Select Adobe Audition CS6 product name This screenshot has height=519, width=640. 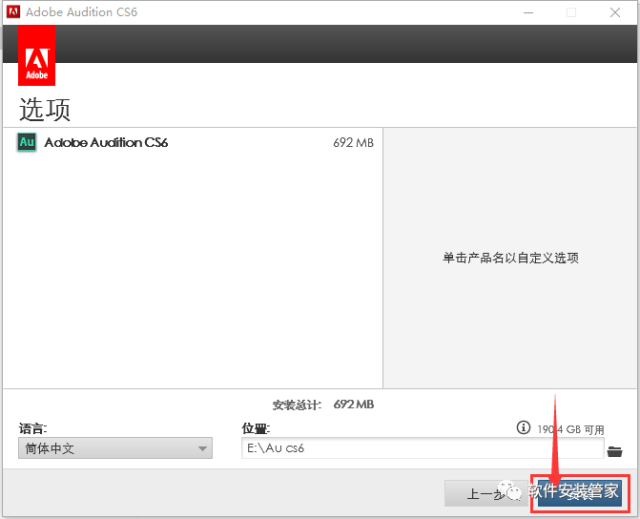click(106, 142)
